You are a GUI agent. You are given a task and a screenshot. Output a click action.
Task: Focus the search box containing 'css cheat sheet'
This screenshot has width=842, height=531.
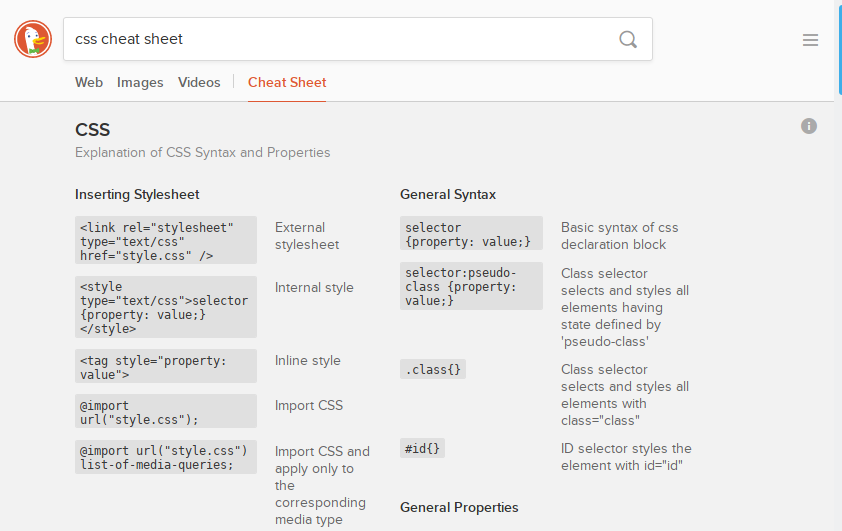click(x=340, y=39)
